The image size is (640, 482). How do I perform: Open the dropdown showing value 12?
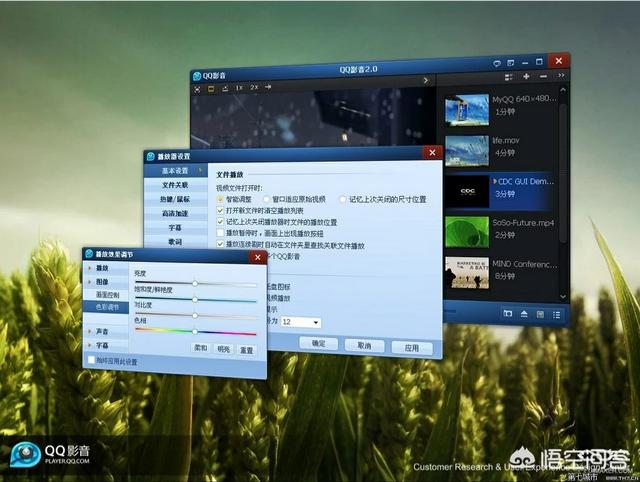pos(301,322)
